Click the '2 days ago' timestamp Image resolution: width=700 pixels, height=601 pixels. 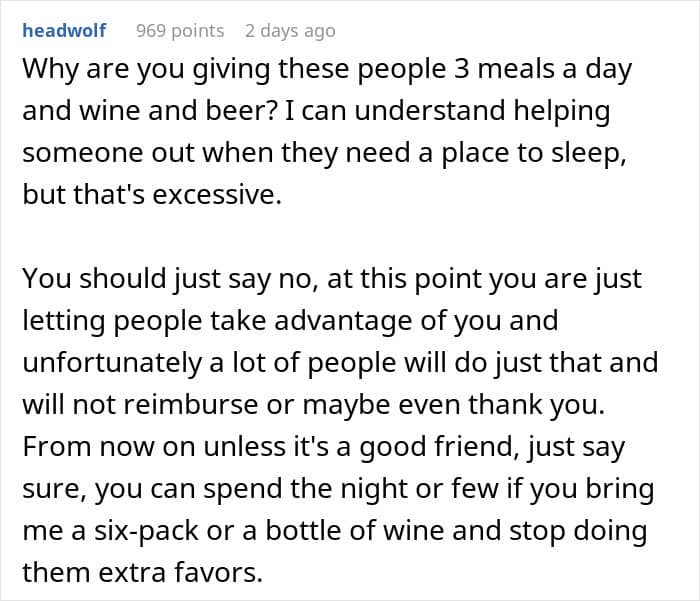[290, 31]
